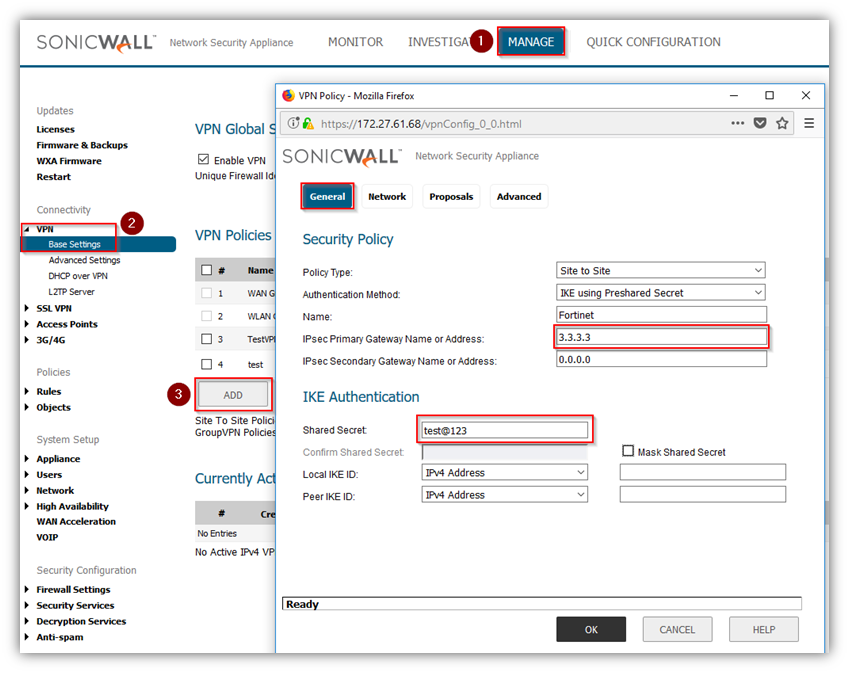This screenshot has height=673, width=849.
Task: Click the IPsec Secondary Gateway address field
Action: 661,359
